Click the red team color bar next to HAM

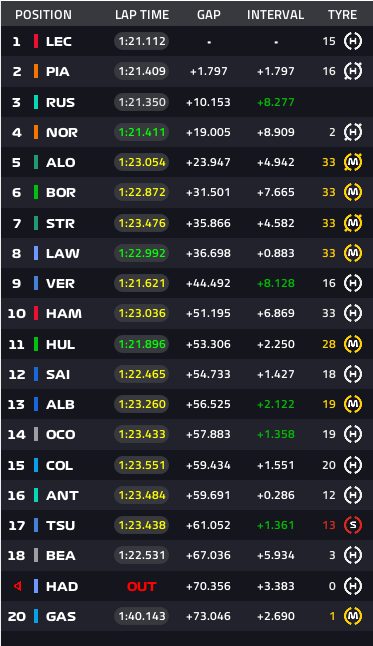pyautogui.click(x=36, y=313)
